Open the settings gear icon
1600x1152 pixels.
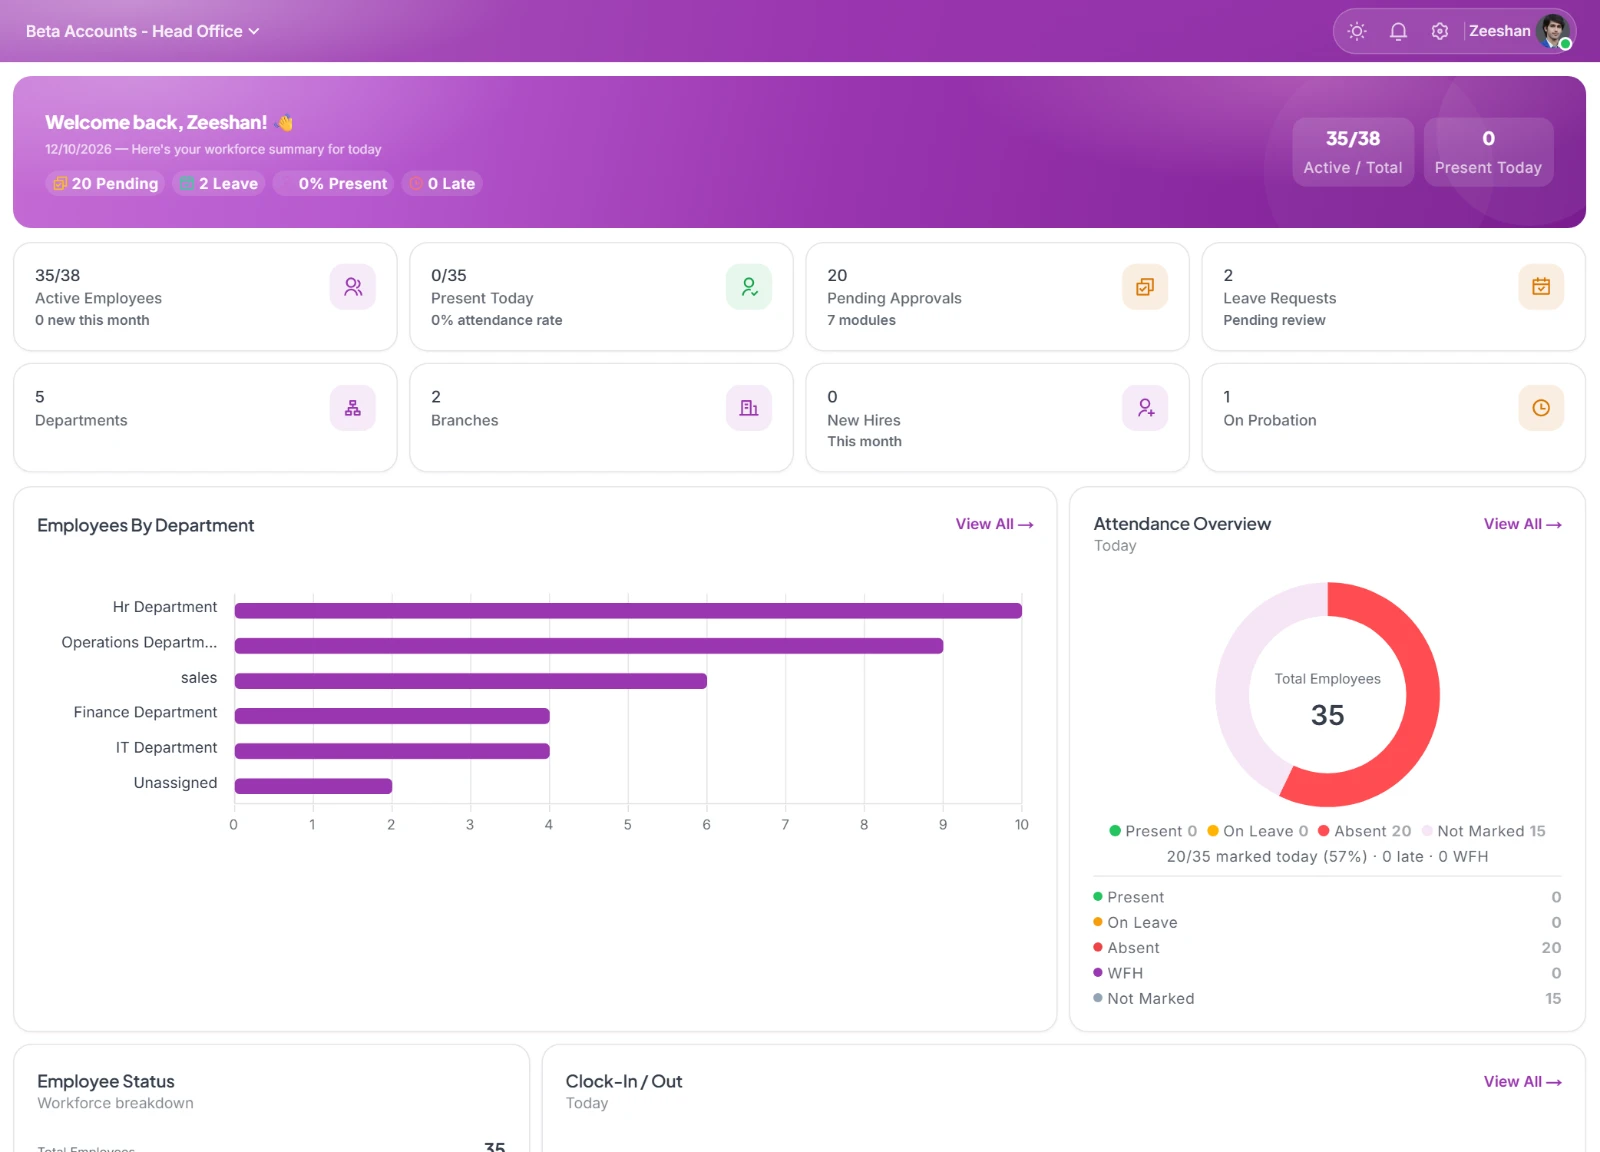(1440, 31)
